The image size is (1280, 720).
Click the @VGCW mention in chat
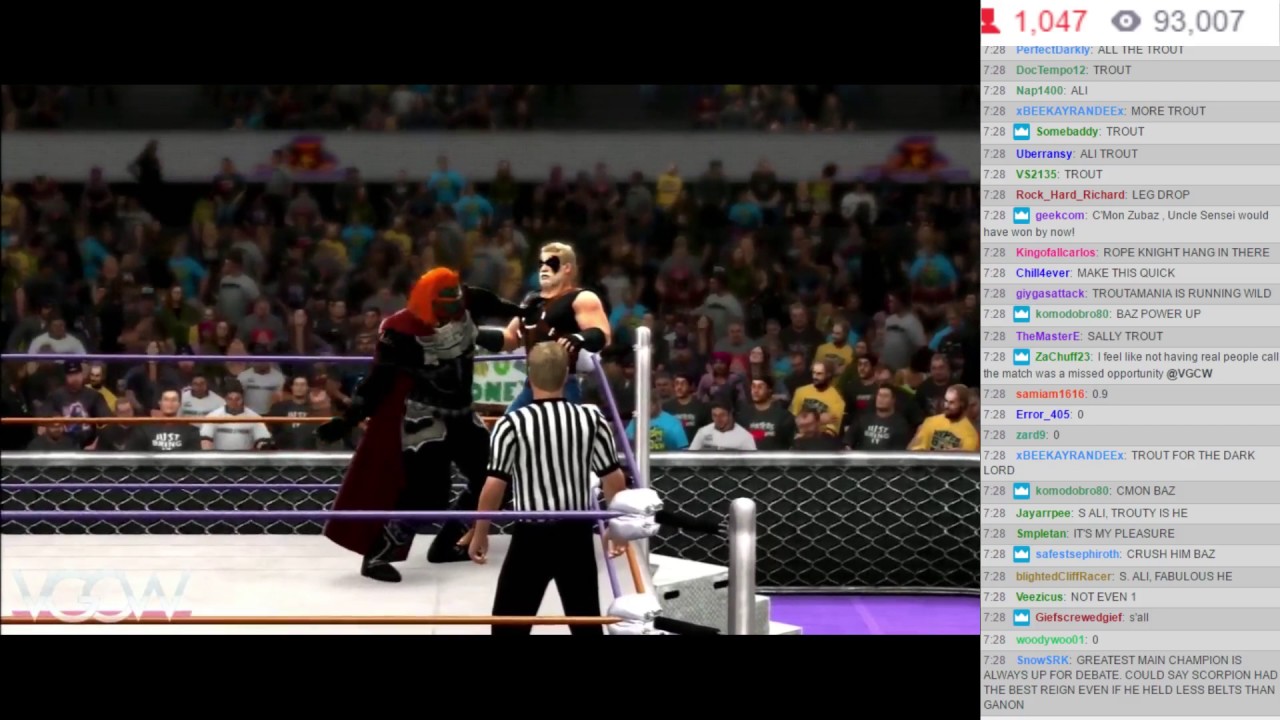tap(1189, 374)
